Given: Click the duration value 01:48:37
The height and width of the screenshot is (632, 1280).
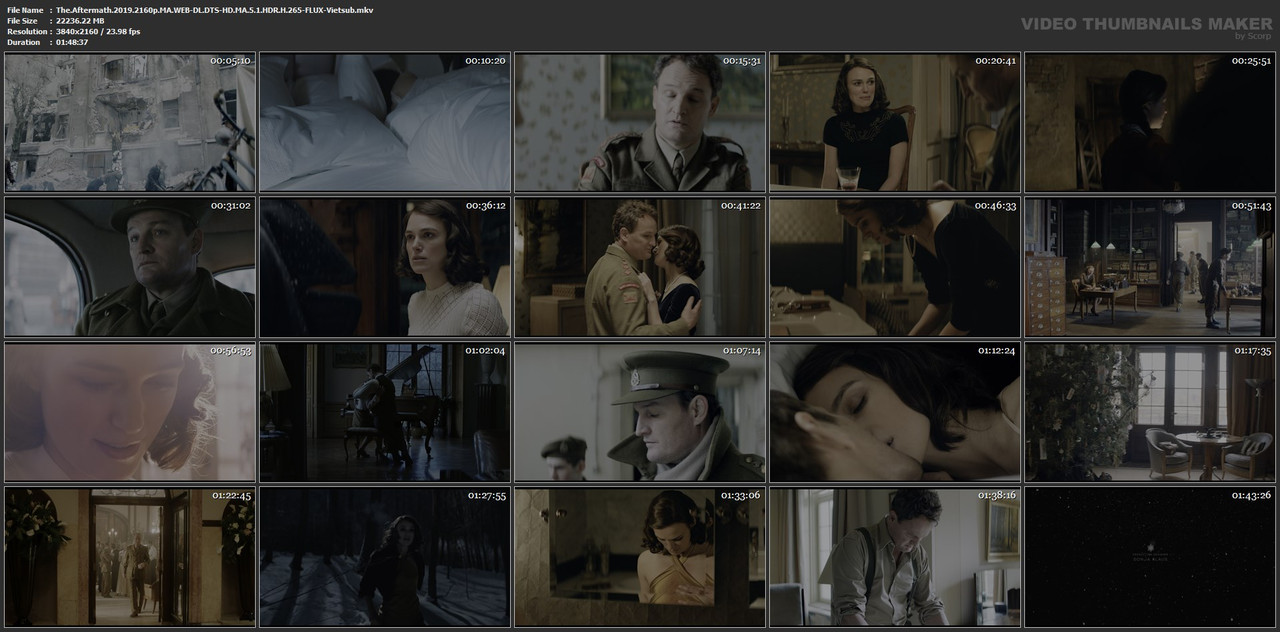Looking at the screenshot, I should point(73,42).
